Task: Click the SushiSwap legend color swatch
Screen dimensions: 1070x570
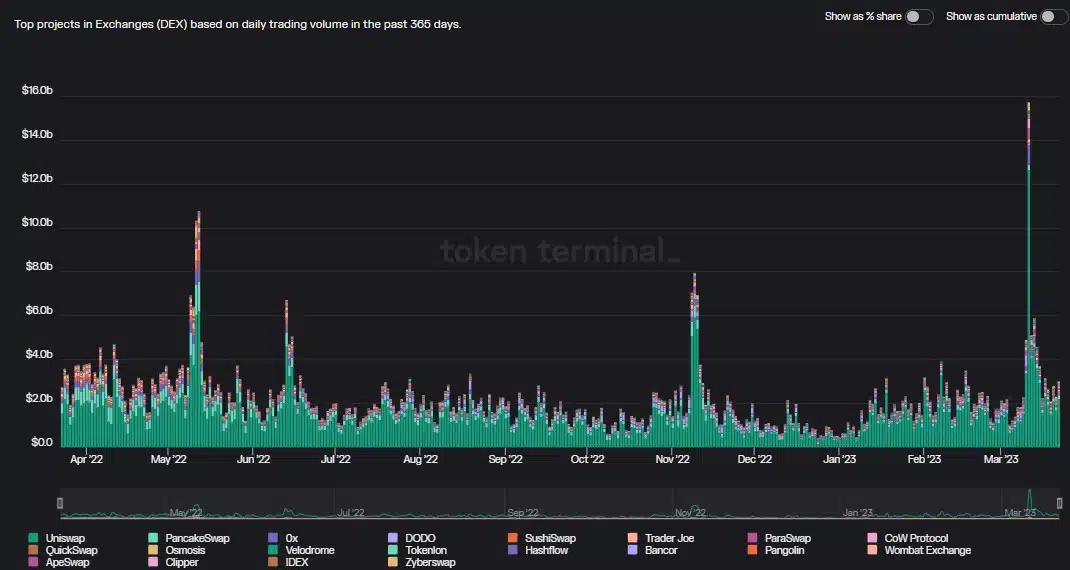Action: [x=512, y=538]
